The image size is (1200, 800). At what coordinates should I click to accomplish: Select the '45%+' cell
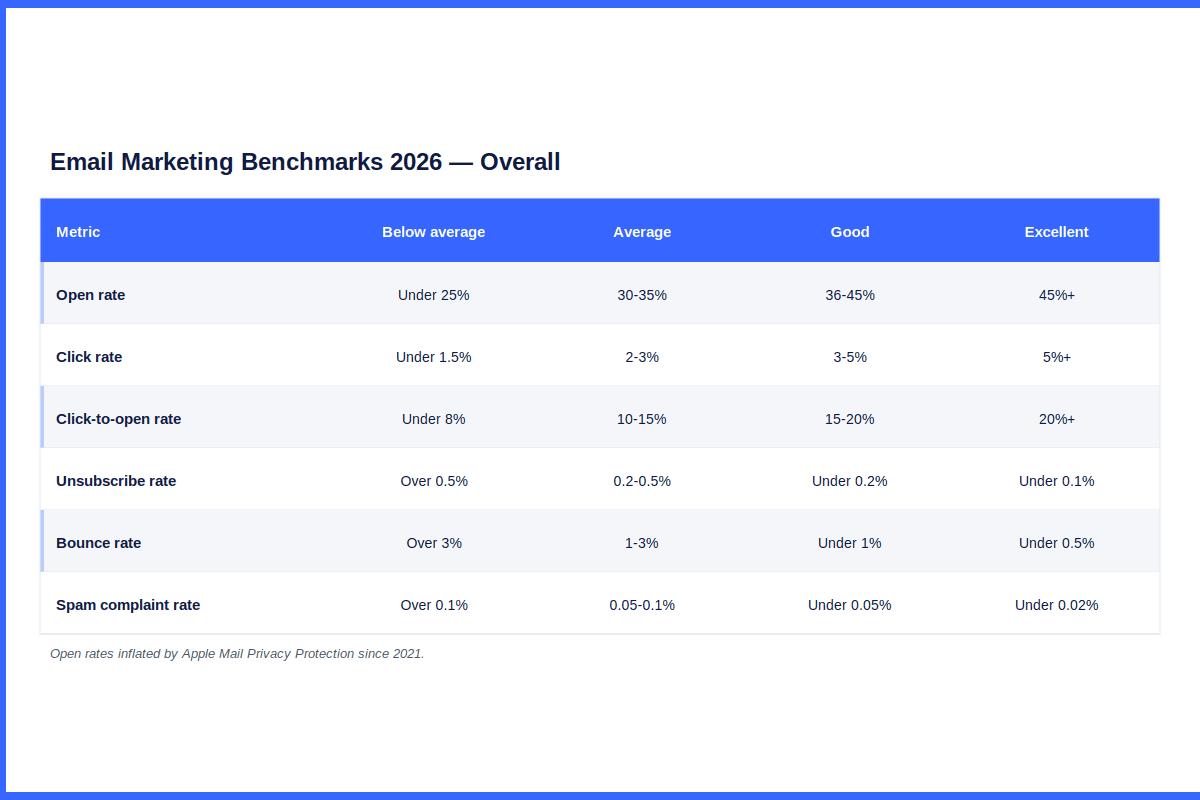1057,295
